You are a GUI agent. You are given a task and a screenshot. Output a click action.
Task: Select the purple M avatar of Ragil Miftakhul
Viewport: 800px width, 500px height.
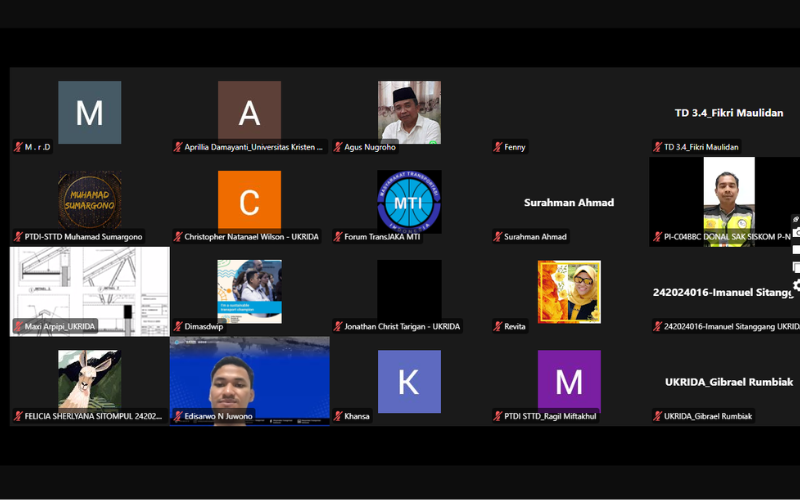[x=569, y=381]
